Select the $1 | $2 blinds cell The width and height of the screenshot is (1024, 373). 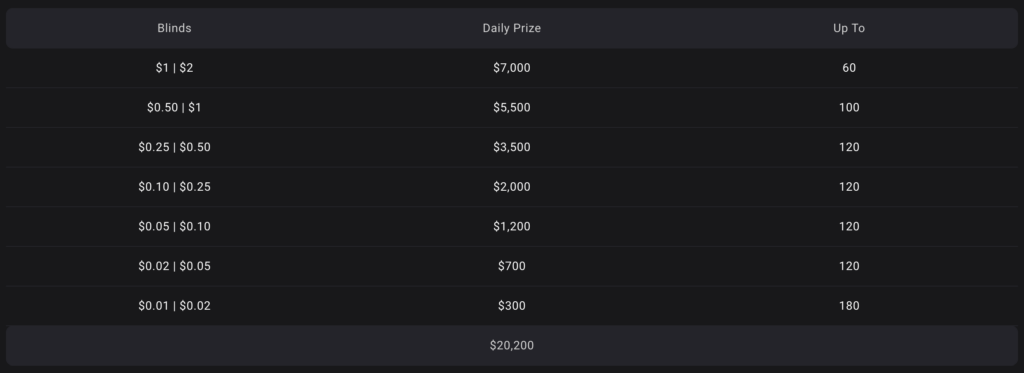[174, 68]
